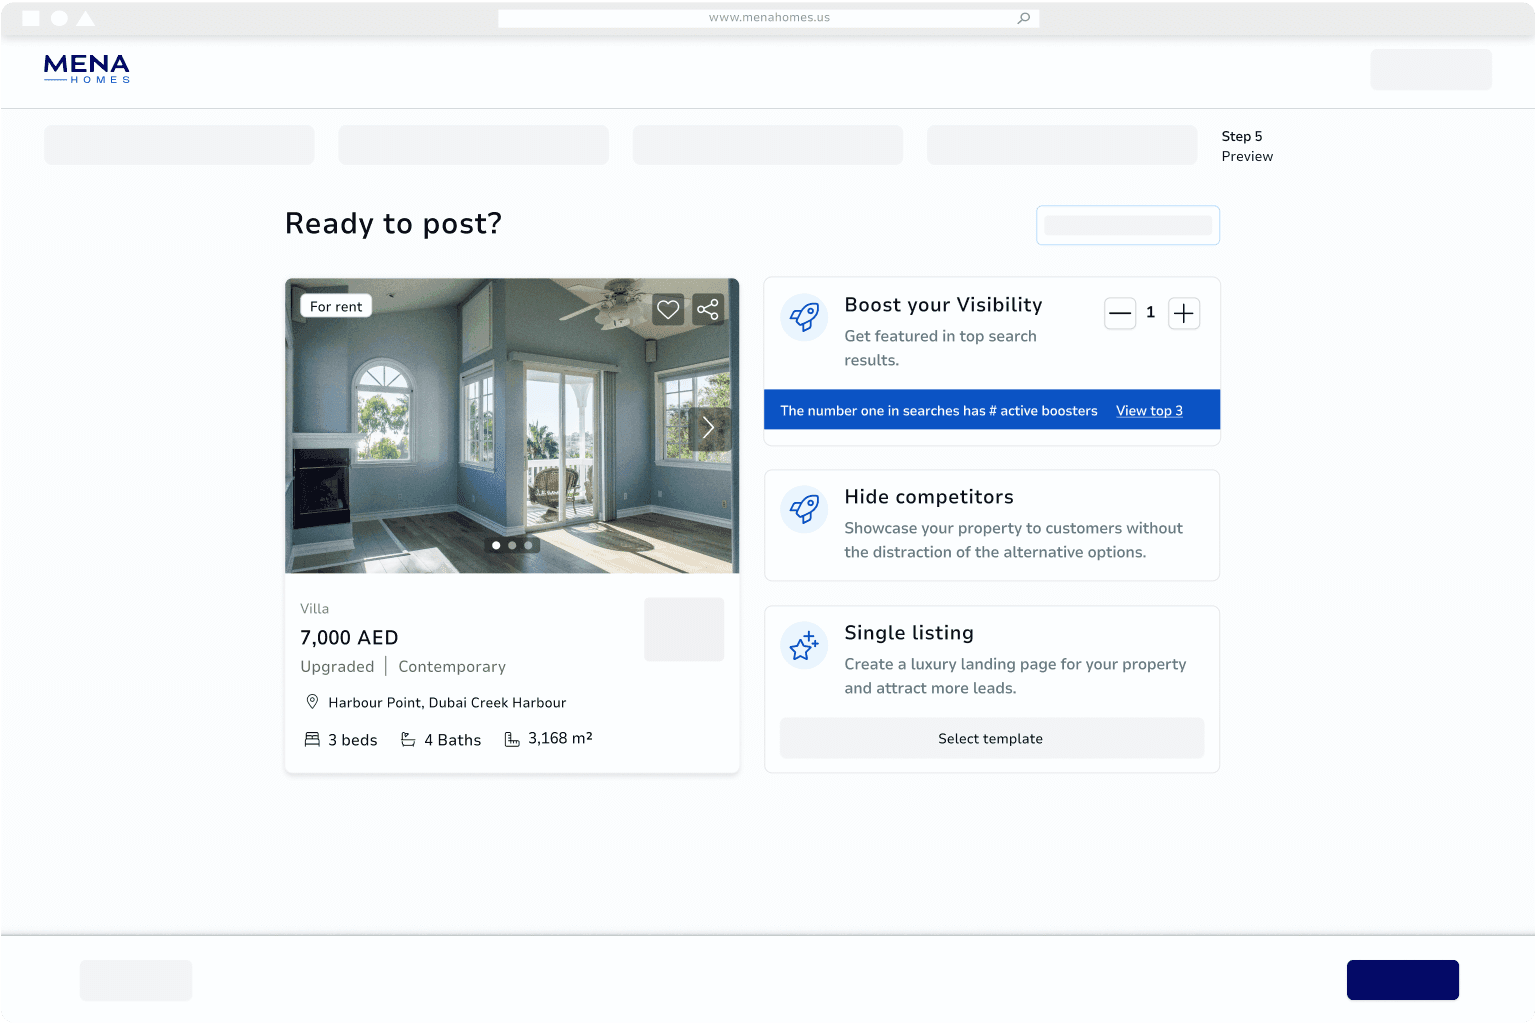Favorite the listing with the heart icon
The image size is (1536, 1025).
pos(668,310)
